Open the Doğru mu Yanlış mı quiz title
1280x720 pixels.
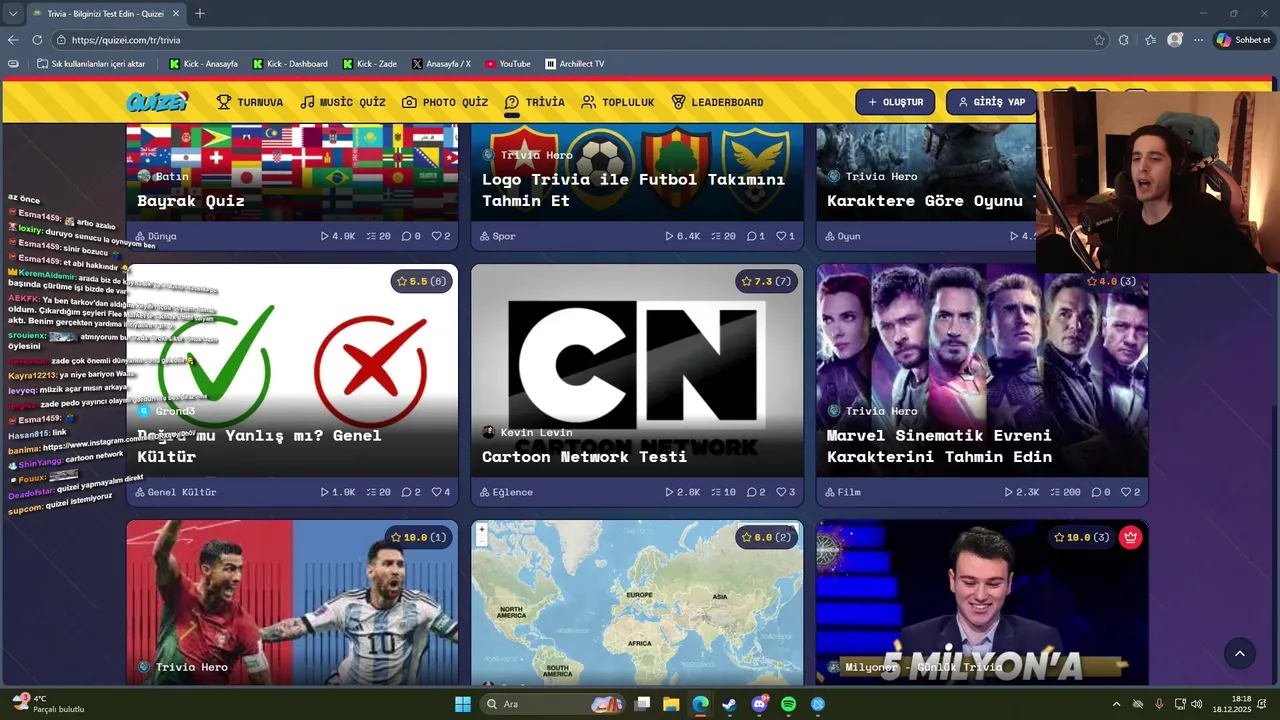tap(259, 446)
